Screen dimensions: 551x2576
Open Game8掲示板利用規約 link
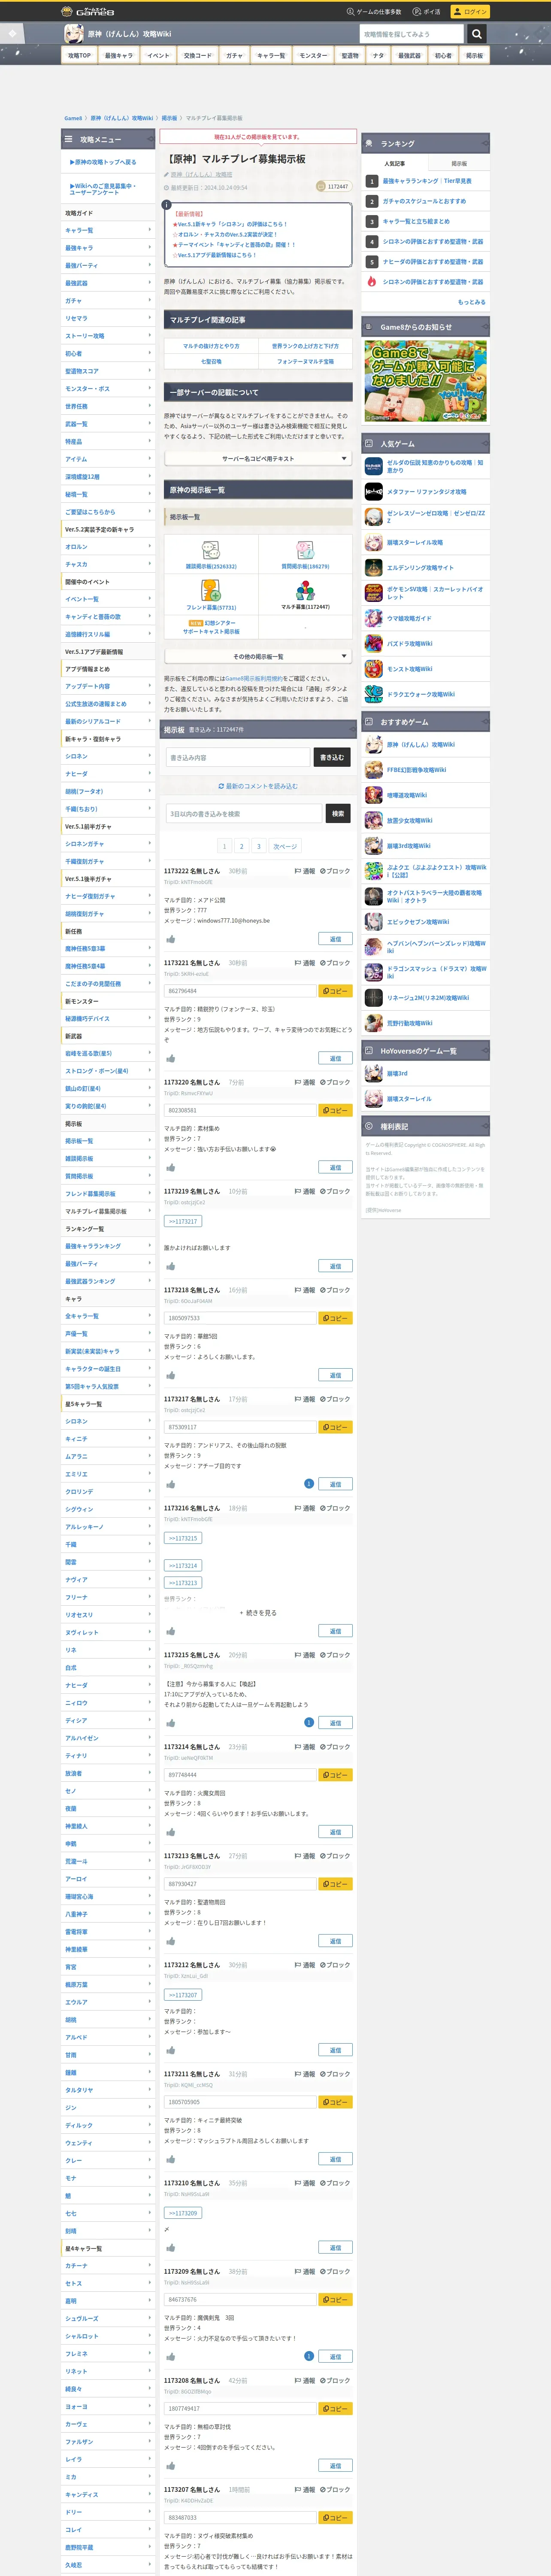click(x=254, y=678)
